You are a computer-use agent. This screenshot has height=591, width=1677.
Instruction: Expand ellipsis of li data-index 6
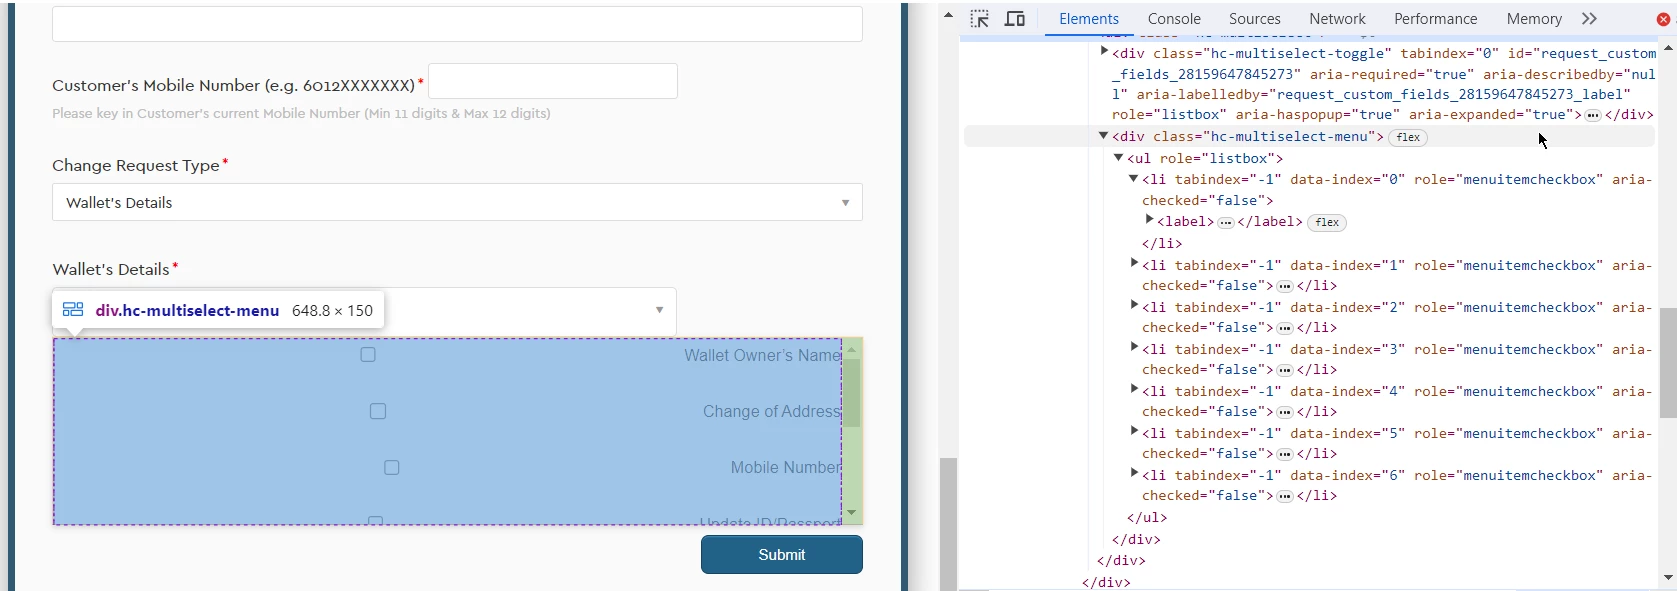point(1285,497)
